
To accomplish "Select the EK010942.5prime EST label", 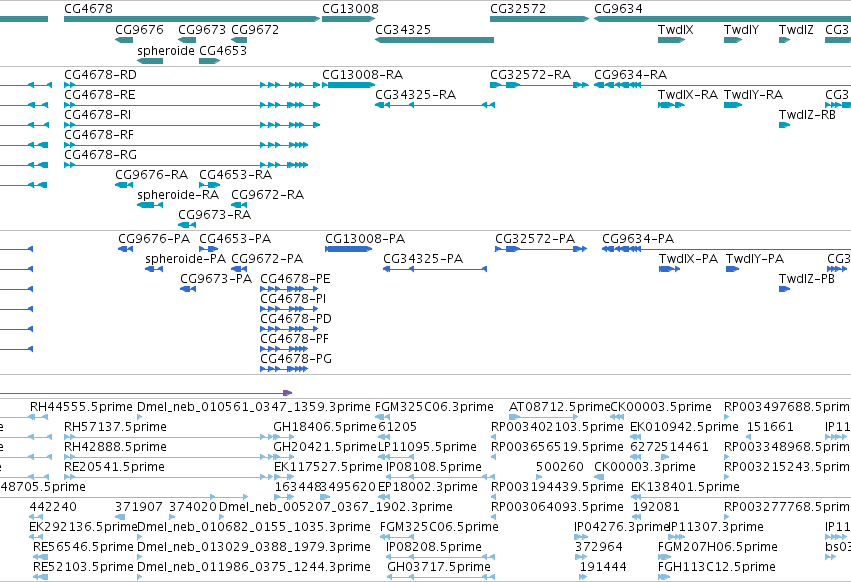I will coord(684,427).
